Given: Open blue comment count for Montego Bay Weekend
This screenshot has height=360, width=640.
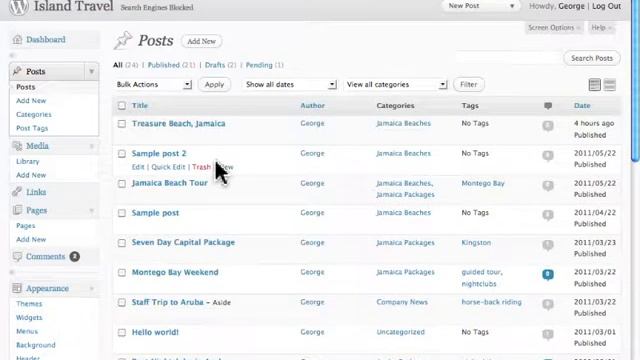Looking at the screenshot, I should [x=548, y=275].
